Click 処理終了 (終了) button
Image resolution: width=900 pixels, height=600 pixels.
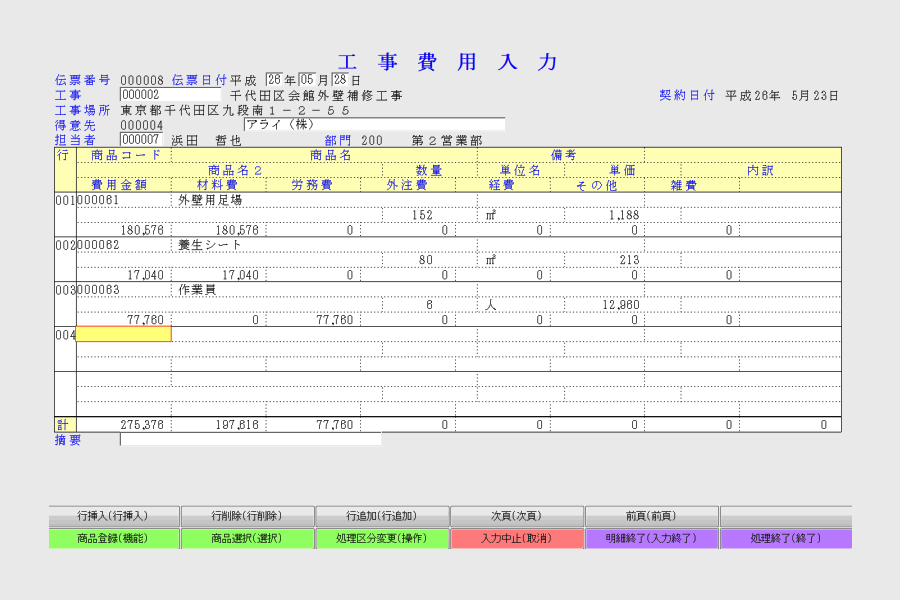pyautogui.click(x=786, y=538)
